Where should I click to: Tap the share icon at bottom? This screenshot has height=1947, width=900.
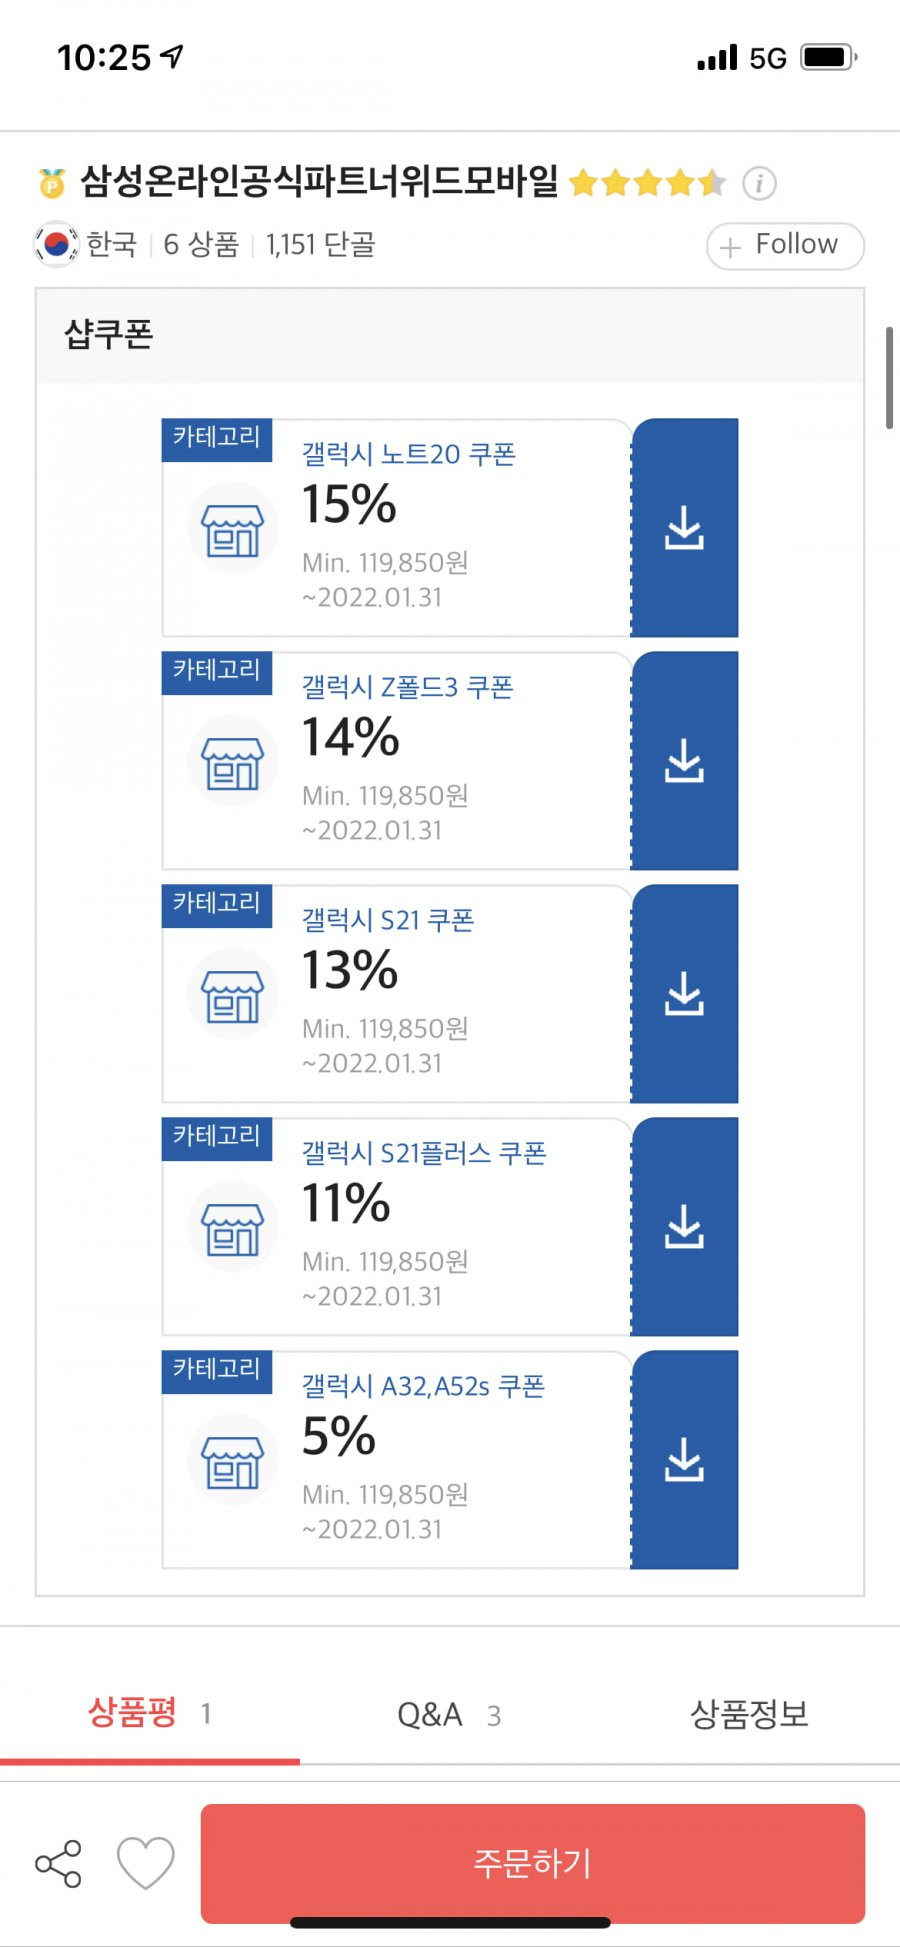pos(58,1863)
